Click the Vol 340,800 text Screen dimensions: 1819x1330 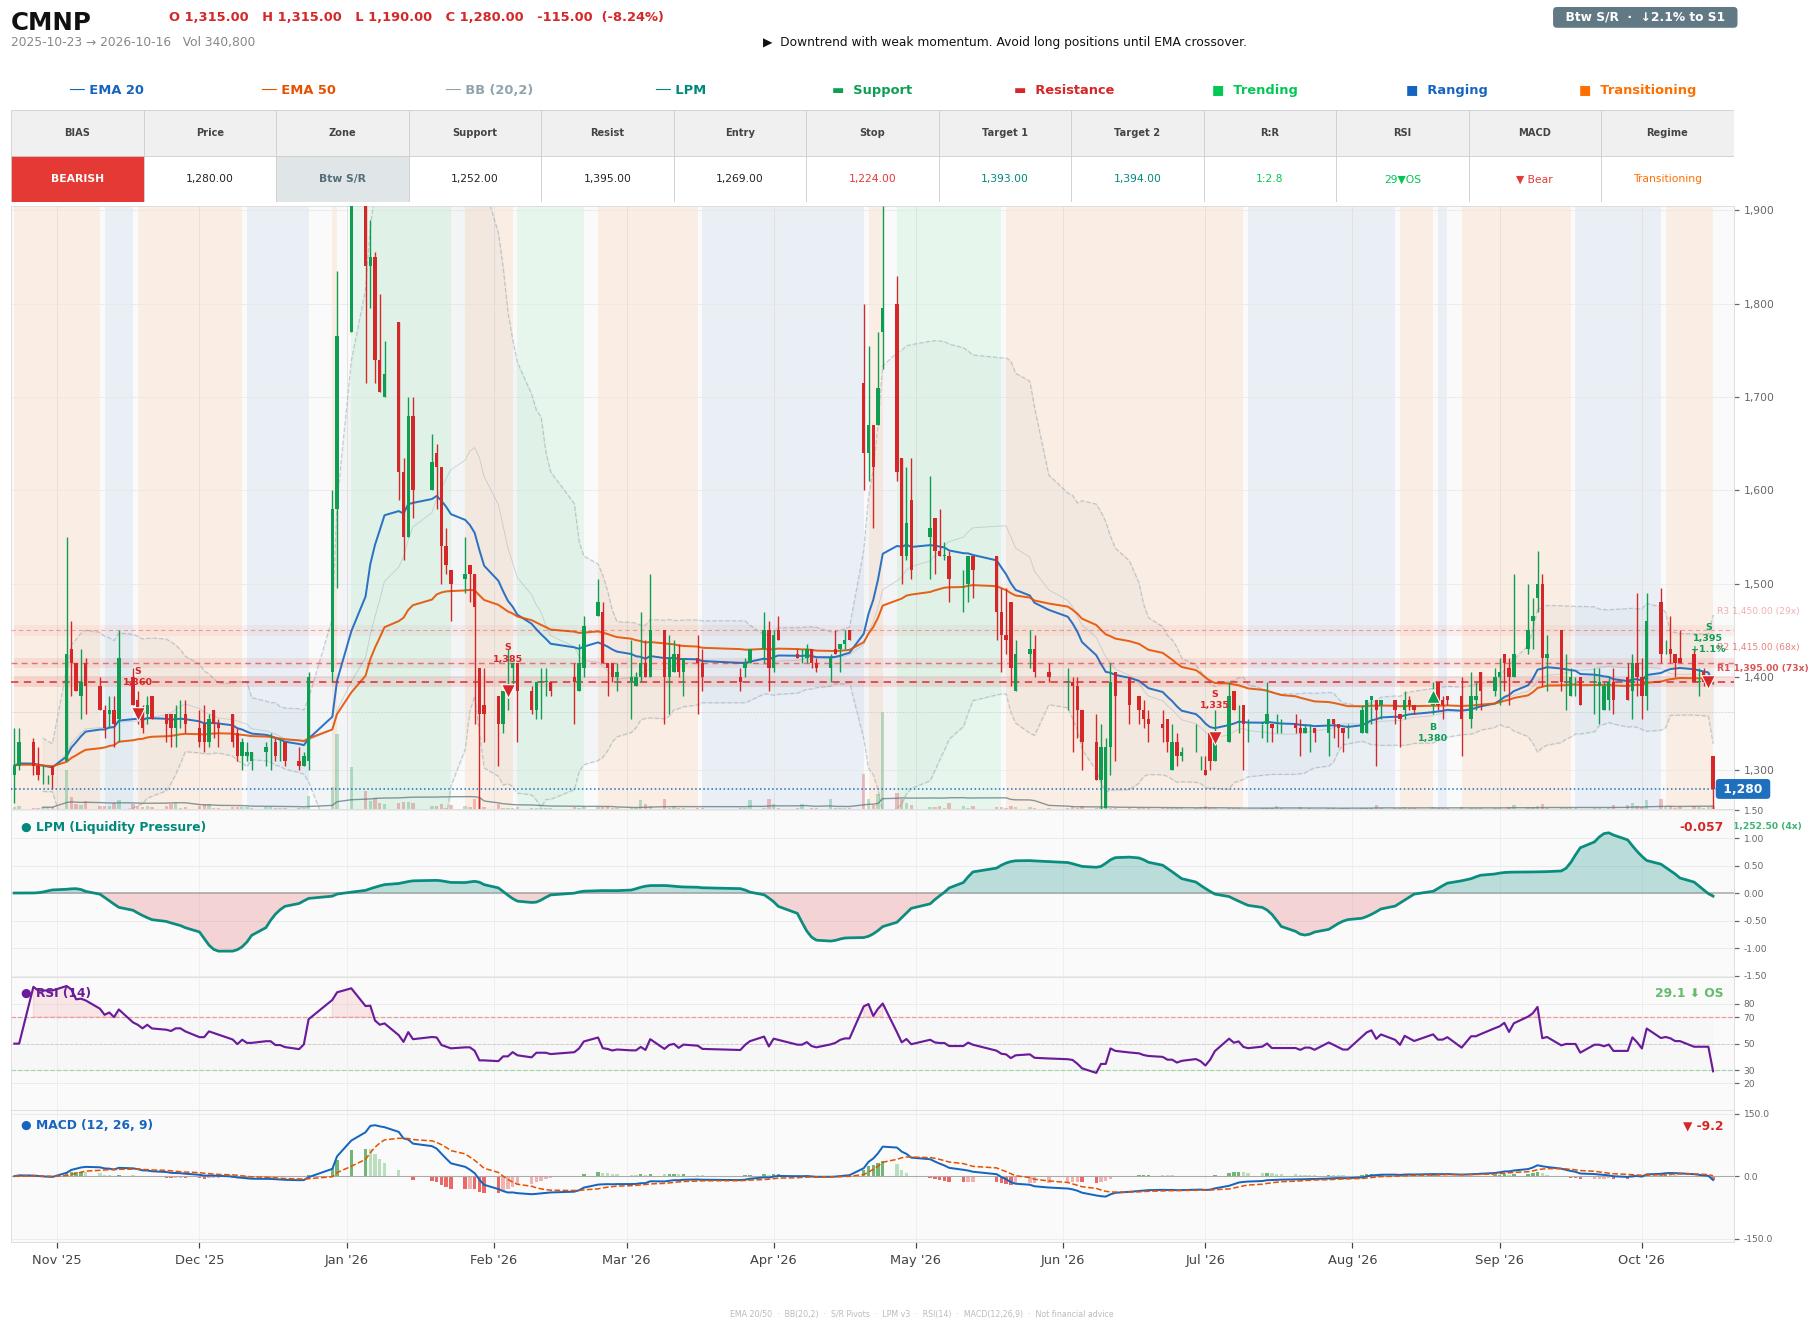[218, 42]
